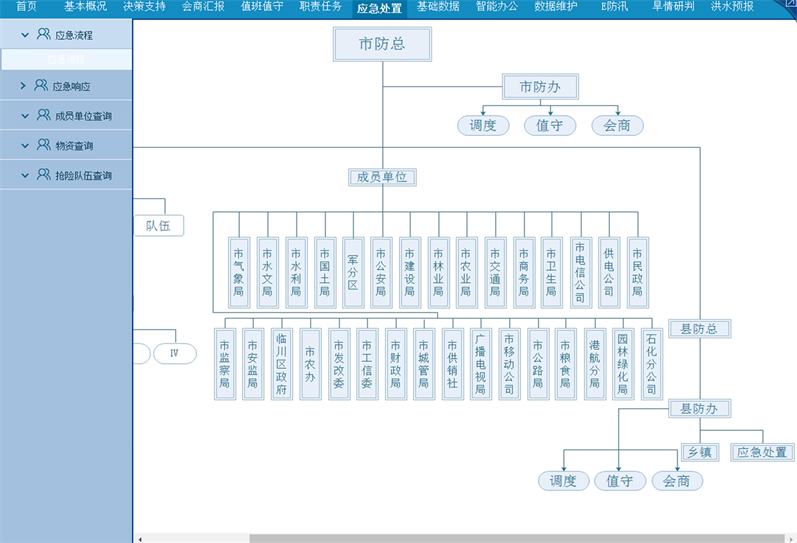Screen dimensions: 797x543
Task: Click the 成员单位 node in chart
Action: click(x=382, y=177)
